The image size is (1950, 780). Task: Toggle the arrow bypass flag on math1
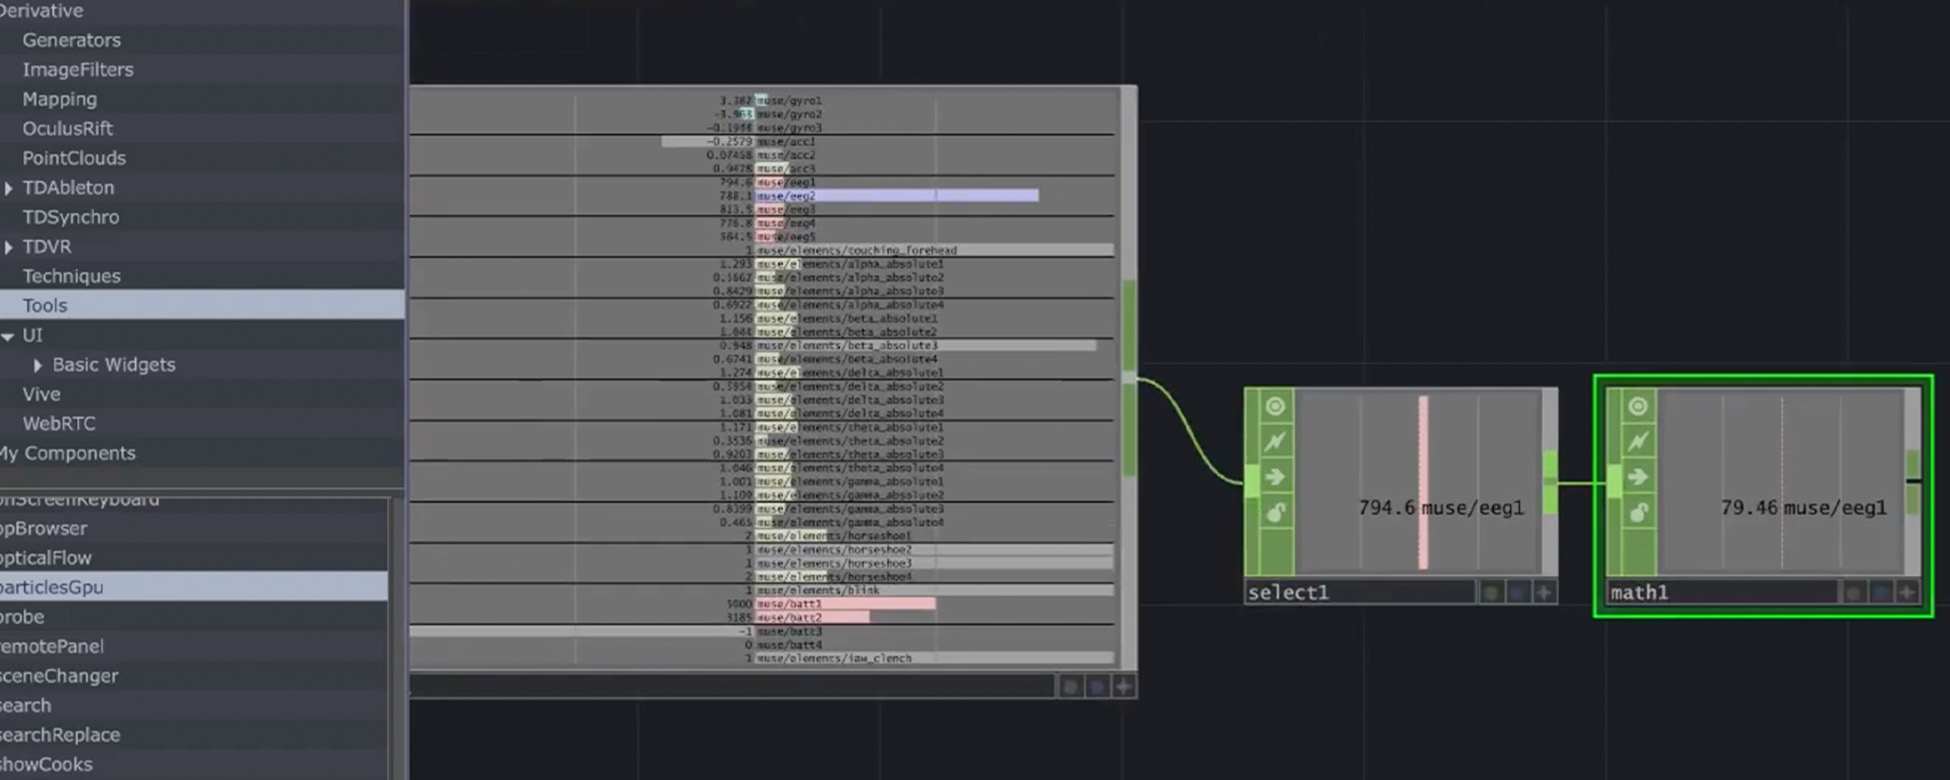click(1637, 477)
